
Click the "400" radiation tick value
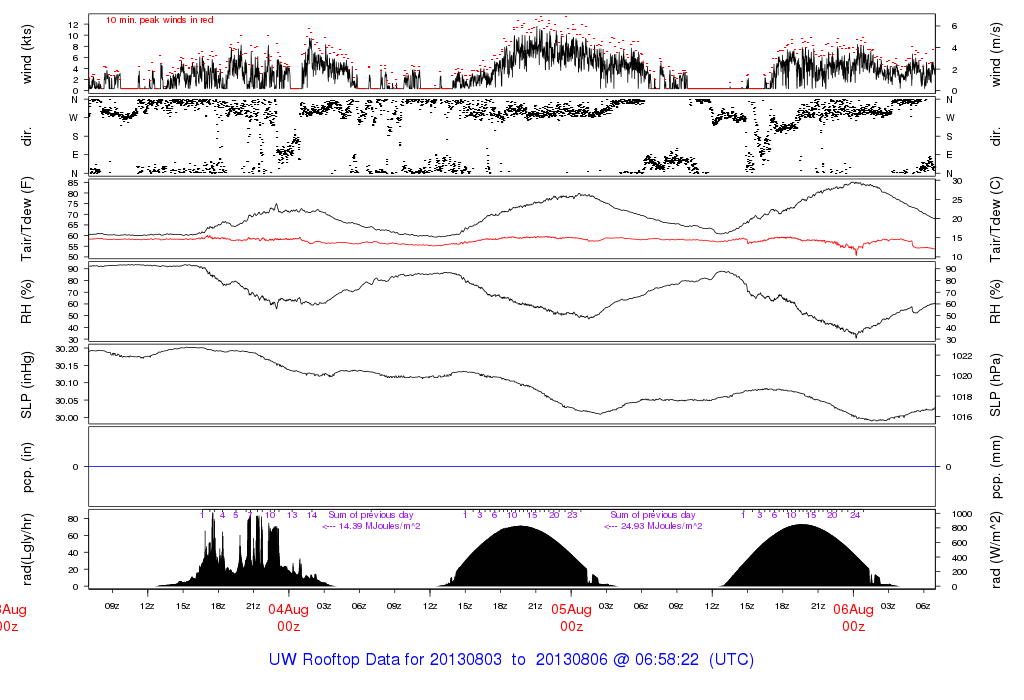[959, 558]
